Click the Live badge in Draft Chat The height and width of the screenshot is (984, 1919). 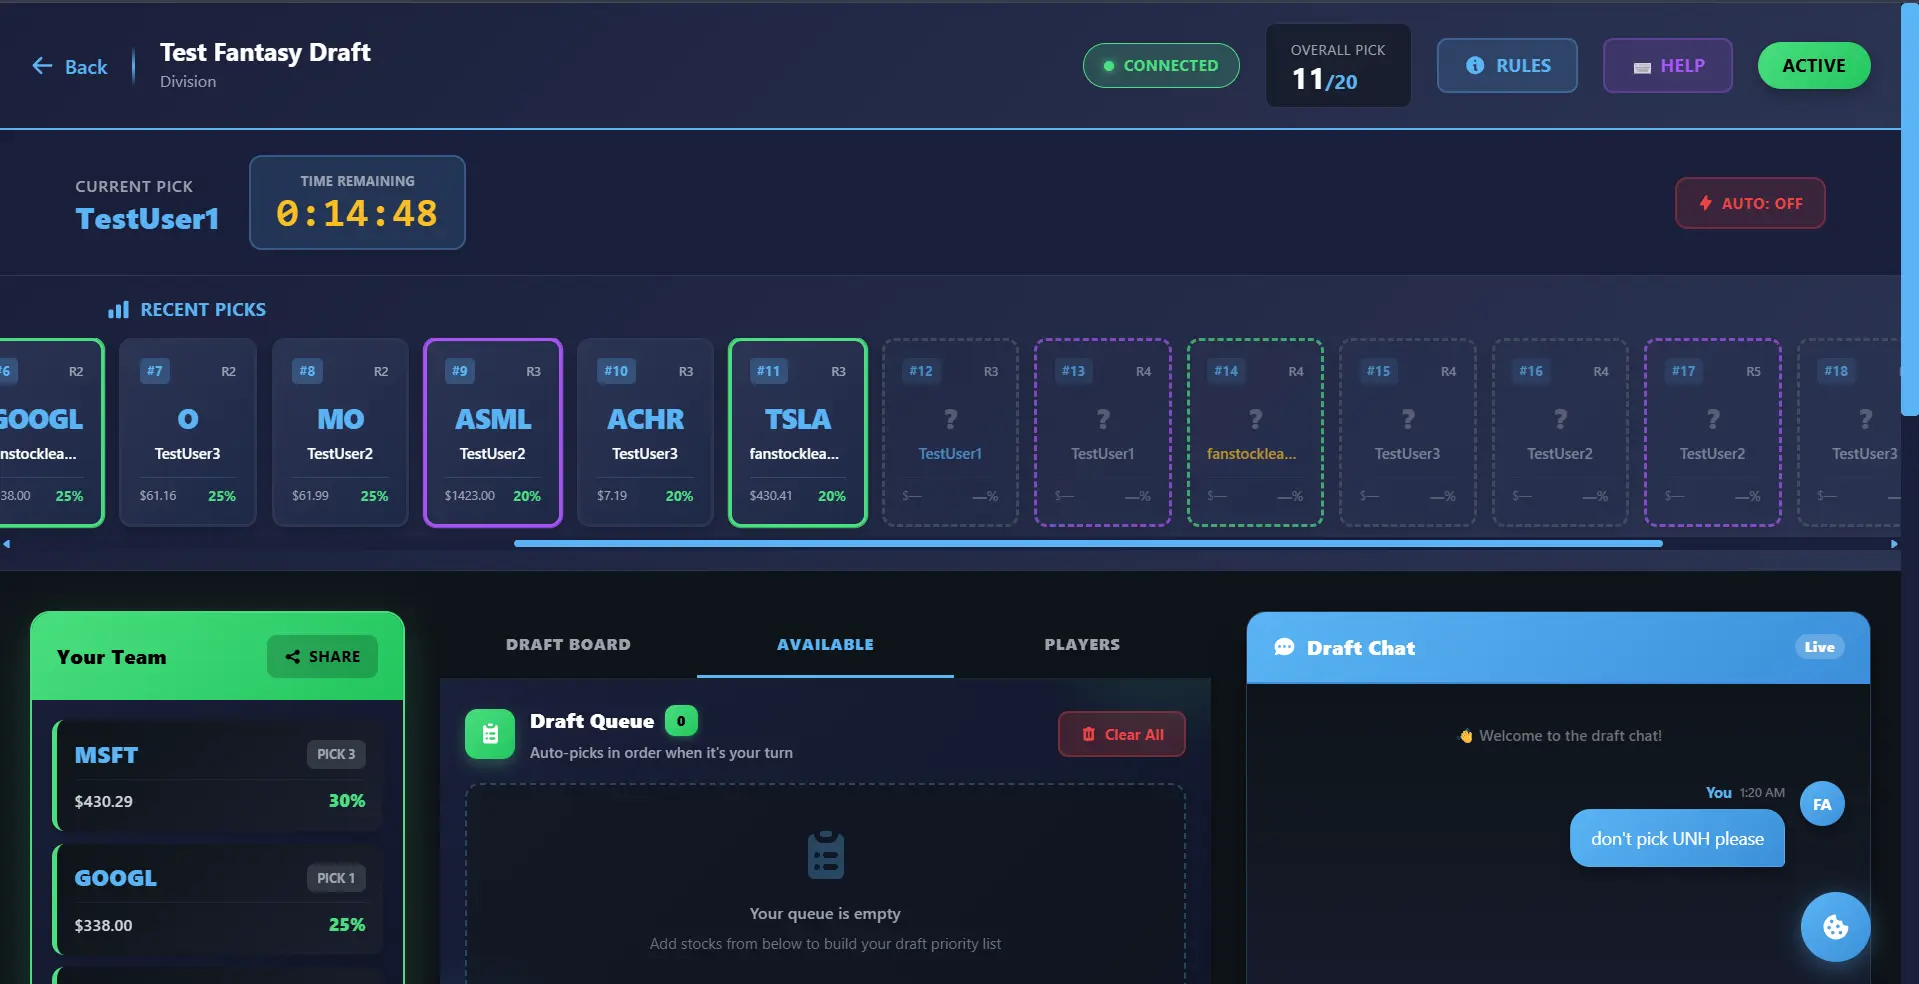[1819, 647]
